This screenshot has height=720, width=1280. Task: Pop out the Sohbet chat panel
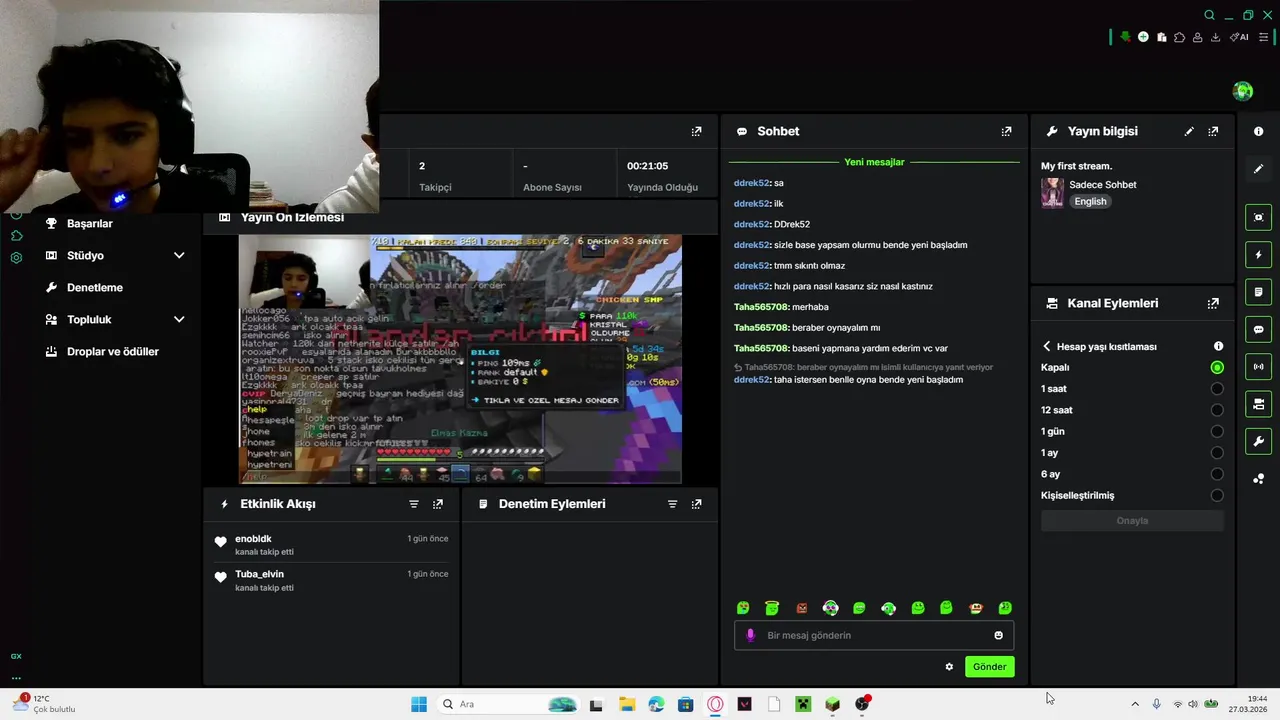point(1006,131)
